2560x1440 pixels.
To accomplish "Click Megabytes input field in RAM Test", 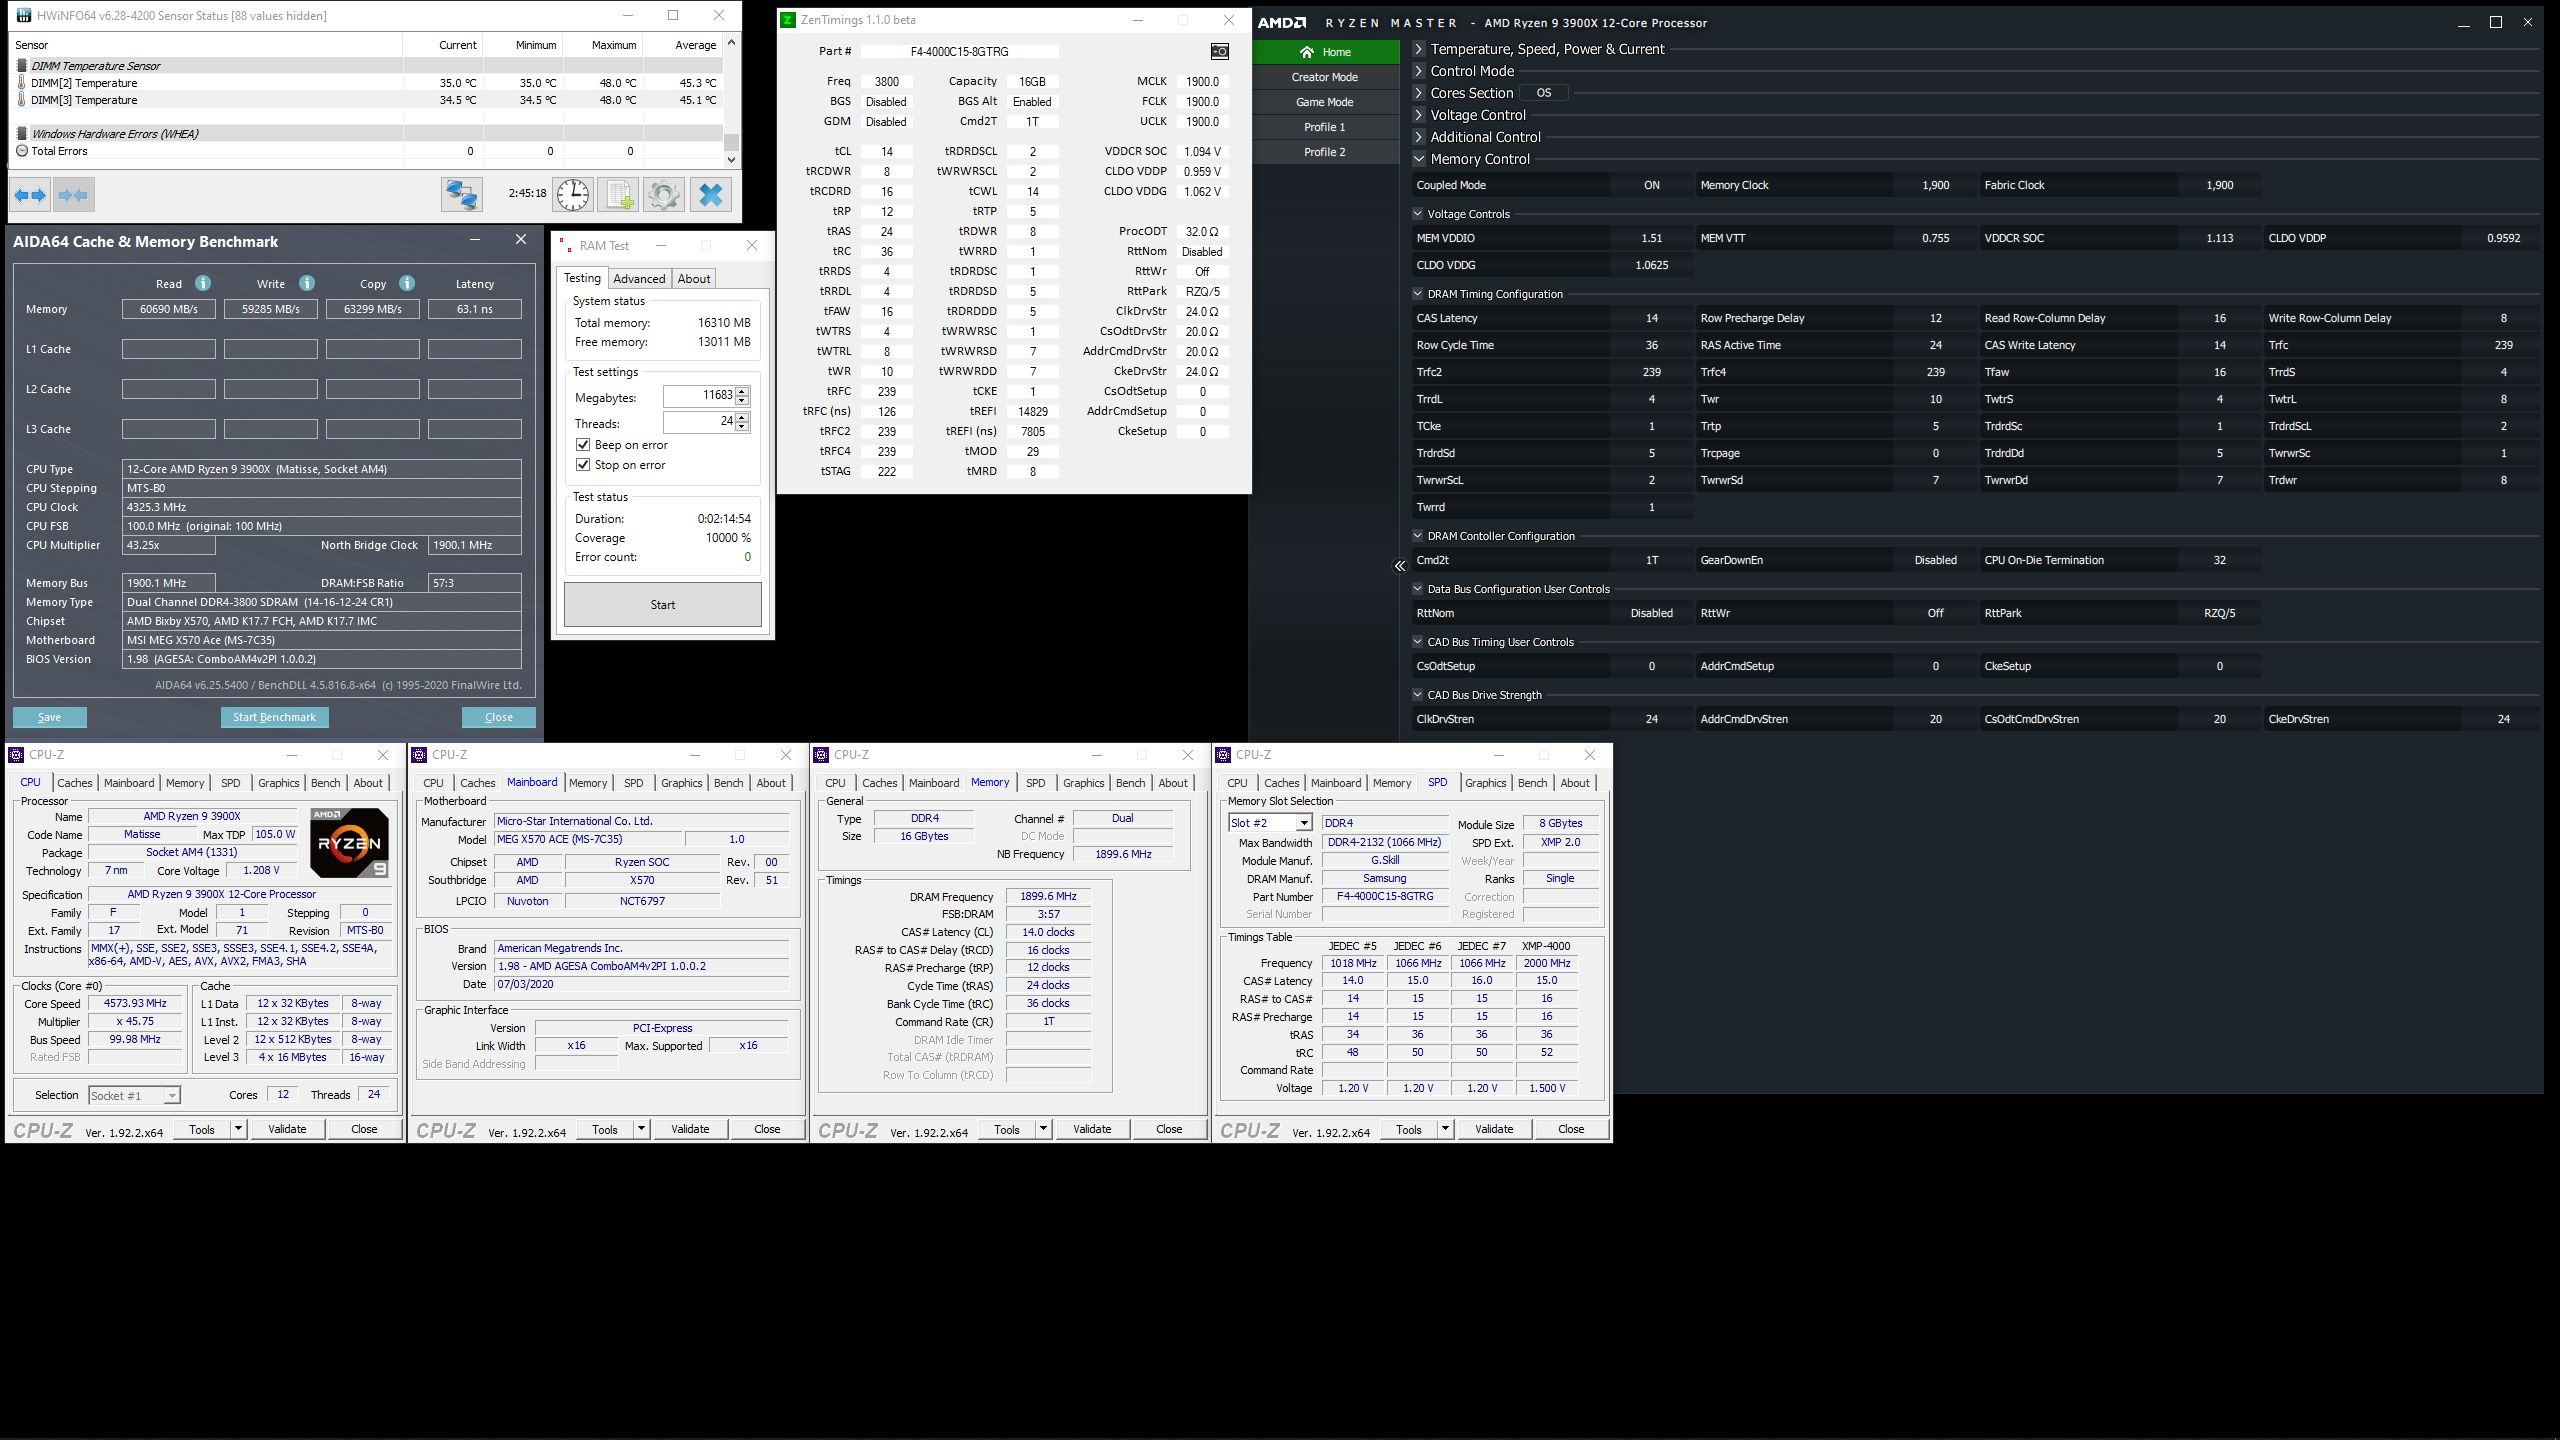I will [x=699, y=396].
